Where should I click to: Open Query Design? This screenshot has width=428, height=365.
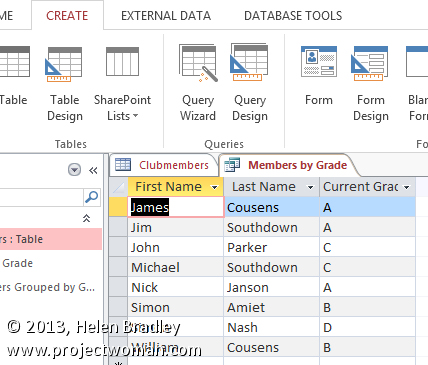pyautogui.click(x=250, y=83)
